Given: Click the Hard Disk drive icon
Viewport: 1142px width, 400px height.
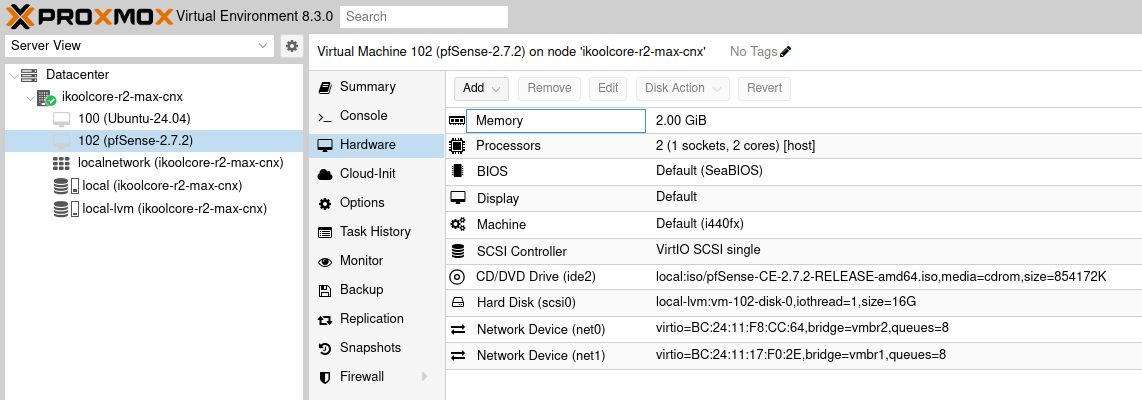Looking at the screenshot, I should 457,302.
